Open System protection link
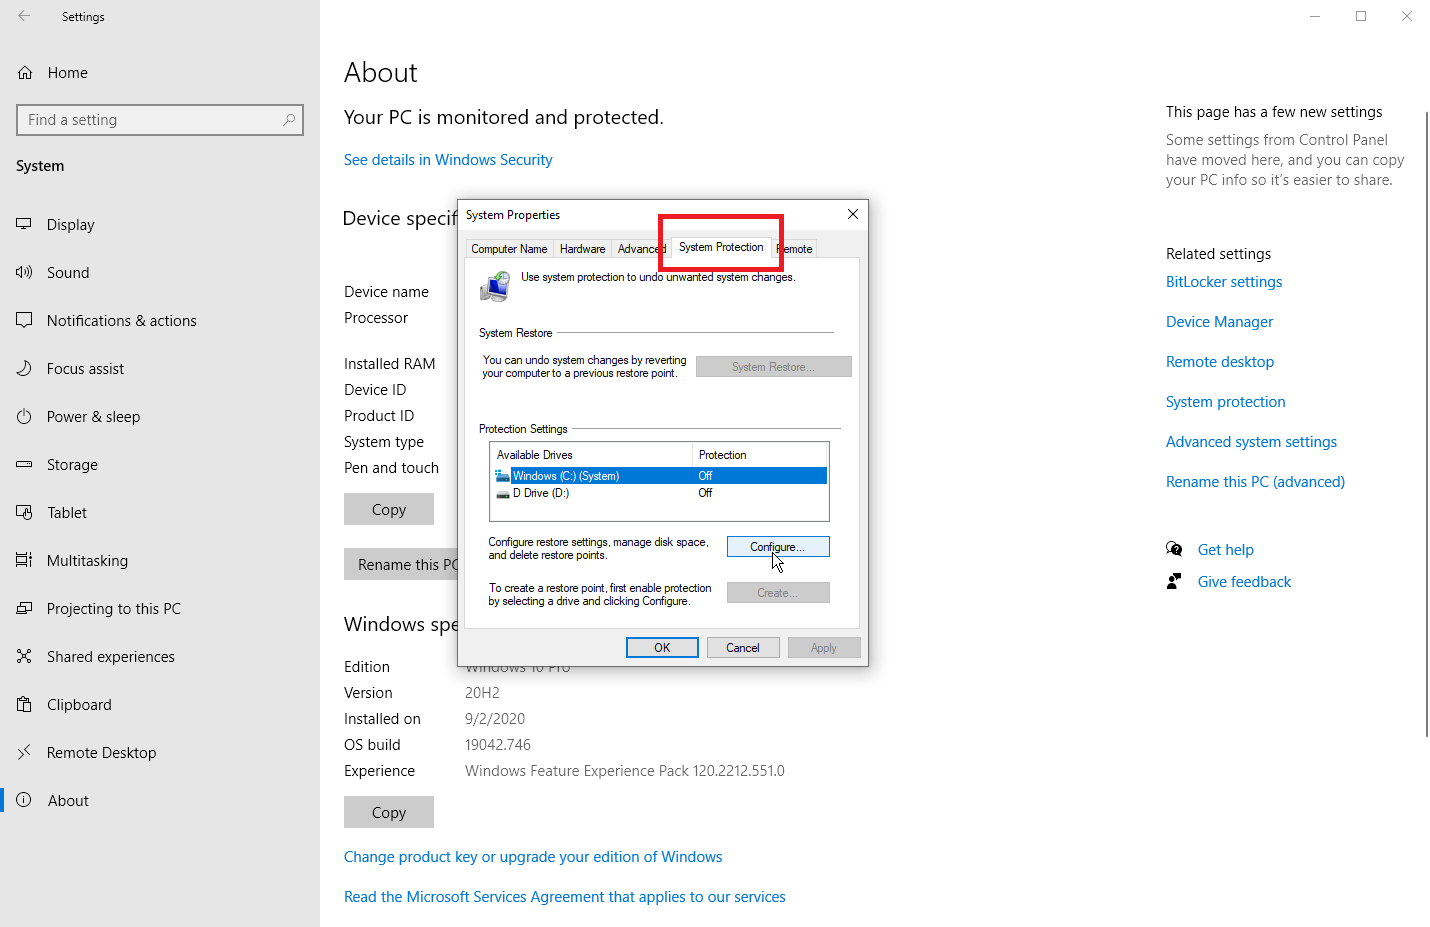1430x927 pixels. [x=1226, y=402]
